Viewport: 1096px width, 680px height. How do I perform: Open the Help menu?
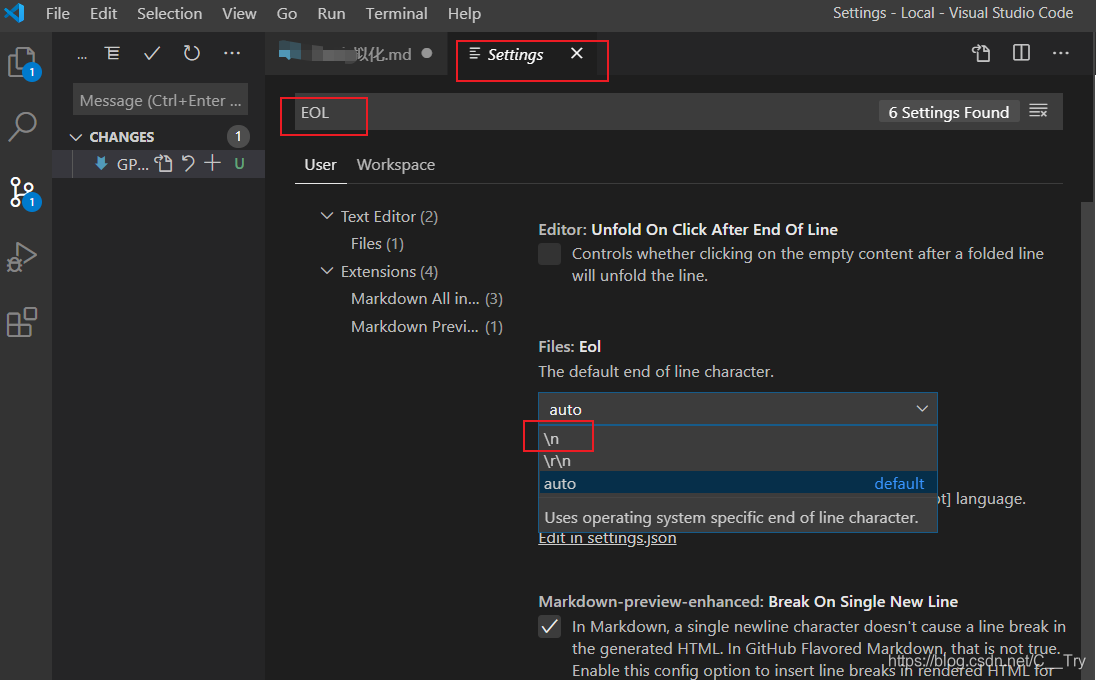coord(464,13)
